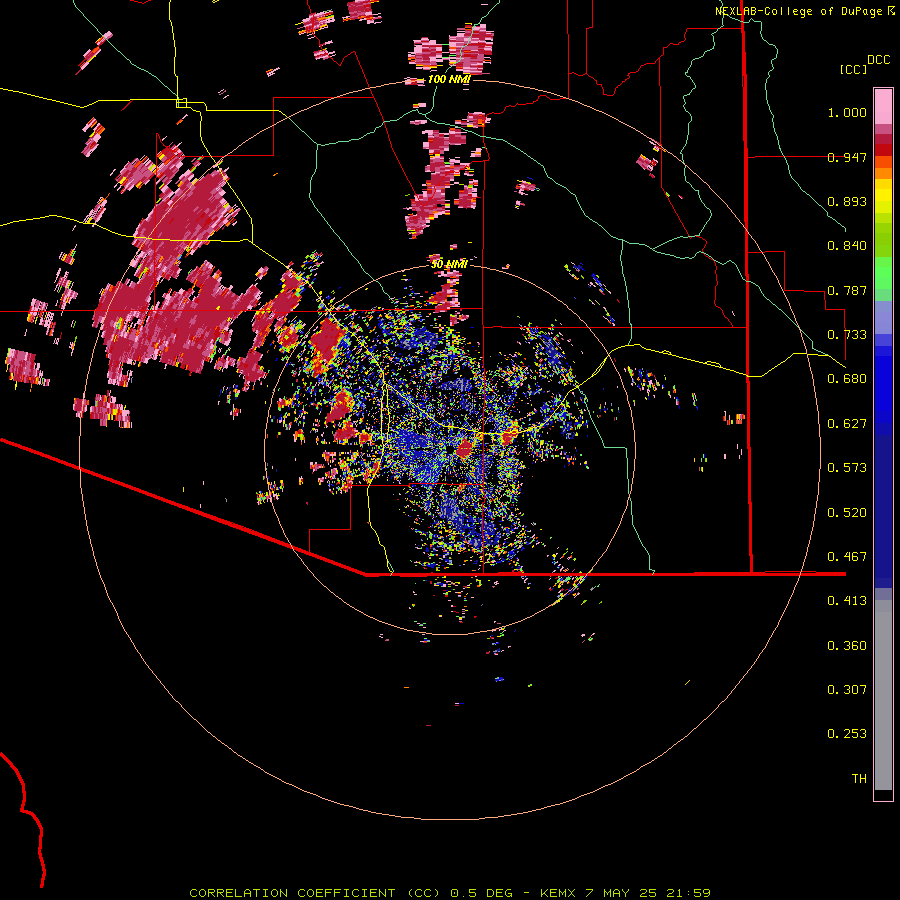The width and height of the screenshot is (900, 900).
Task: Click the 0.733 scale value
Action: 847,335
